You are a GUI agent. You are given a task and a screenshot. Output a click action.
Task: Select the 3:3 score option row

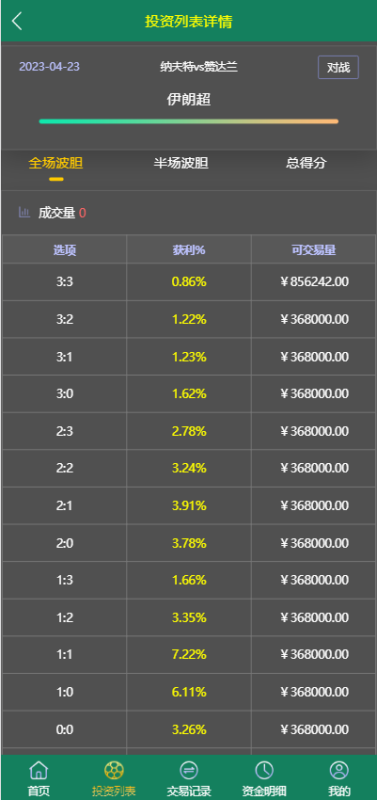coord(189,282)
